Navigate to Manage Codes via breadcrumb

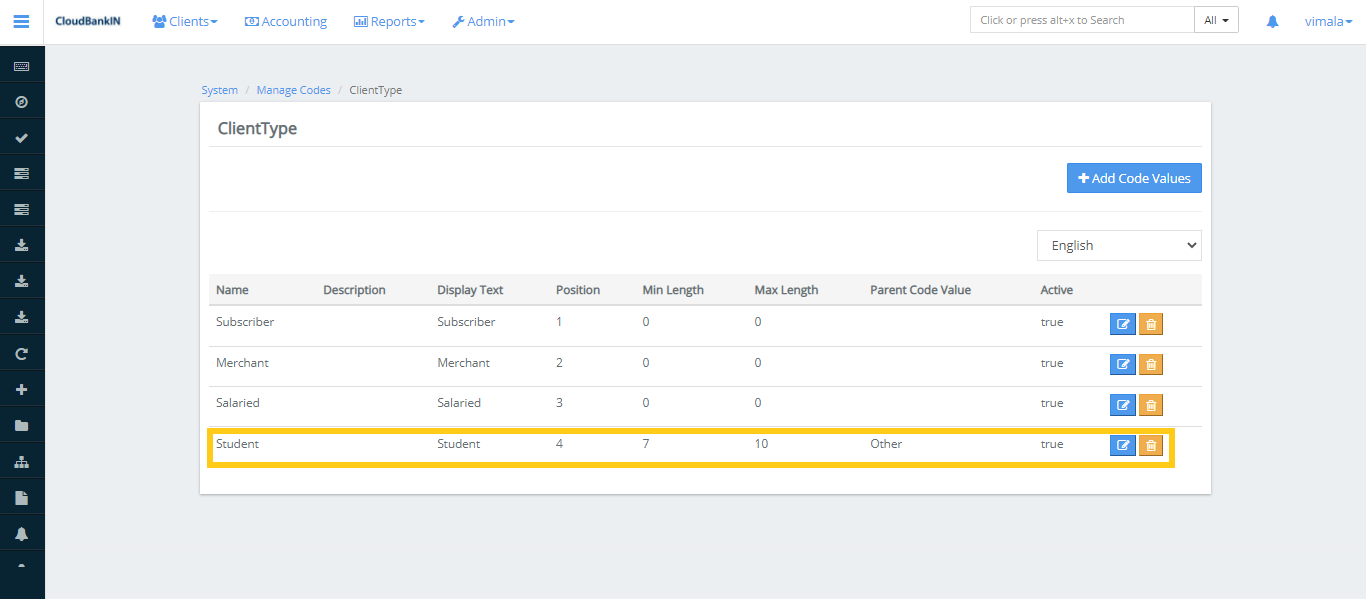pos(293,89)
